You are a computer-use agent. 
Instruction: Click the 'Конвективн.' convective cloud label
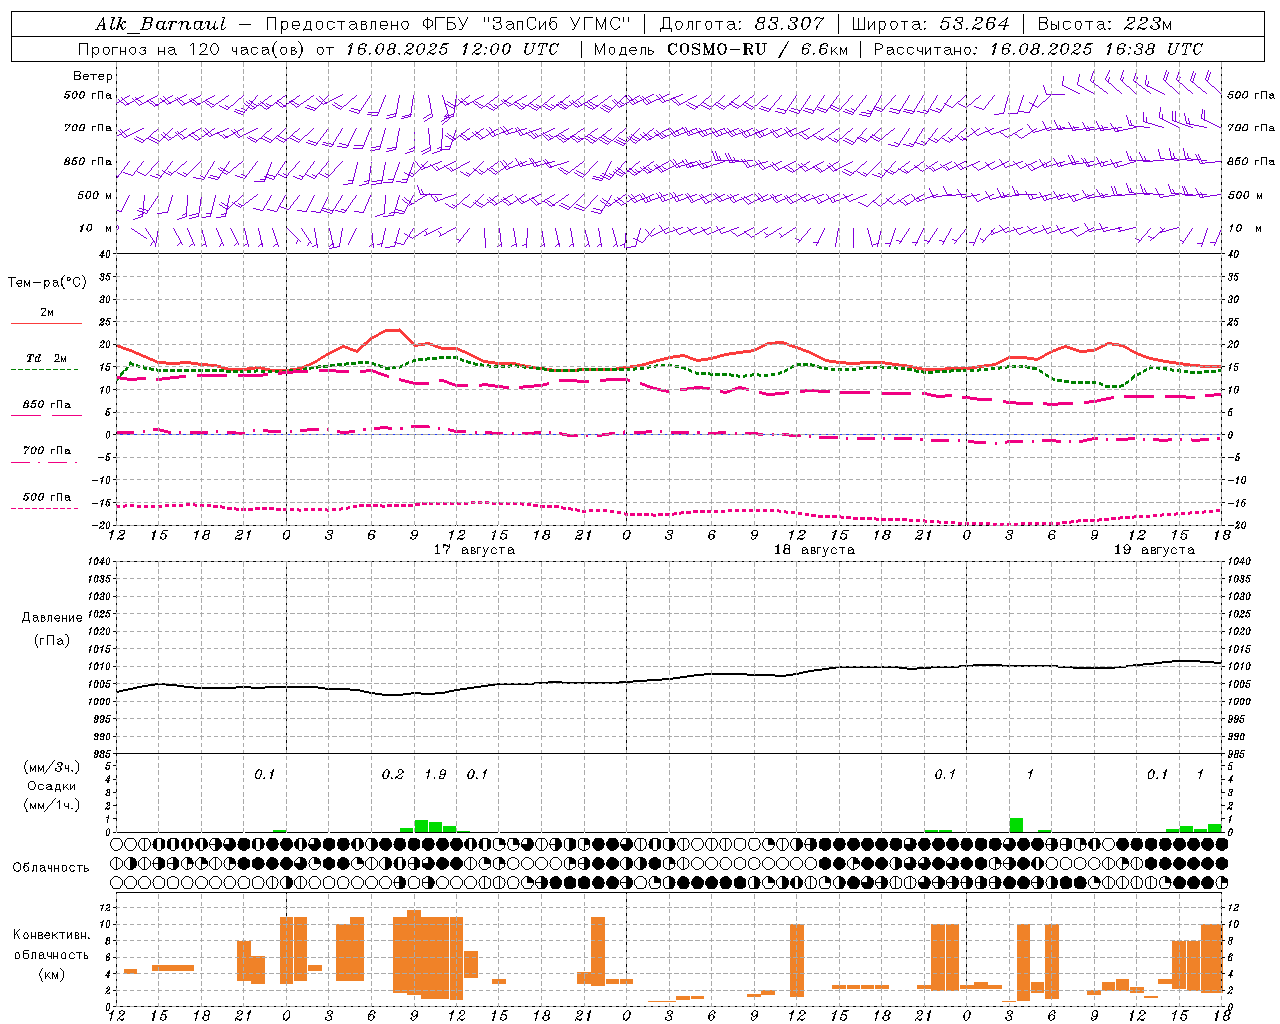click(52, 935)
